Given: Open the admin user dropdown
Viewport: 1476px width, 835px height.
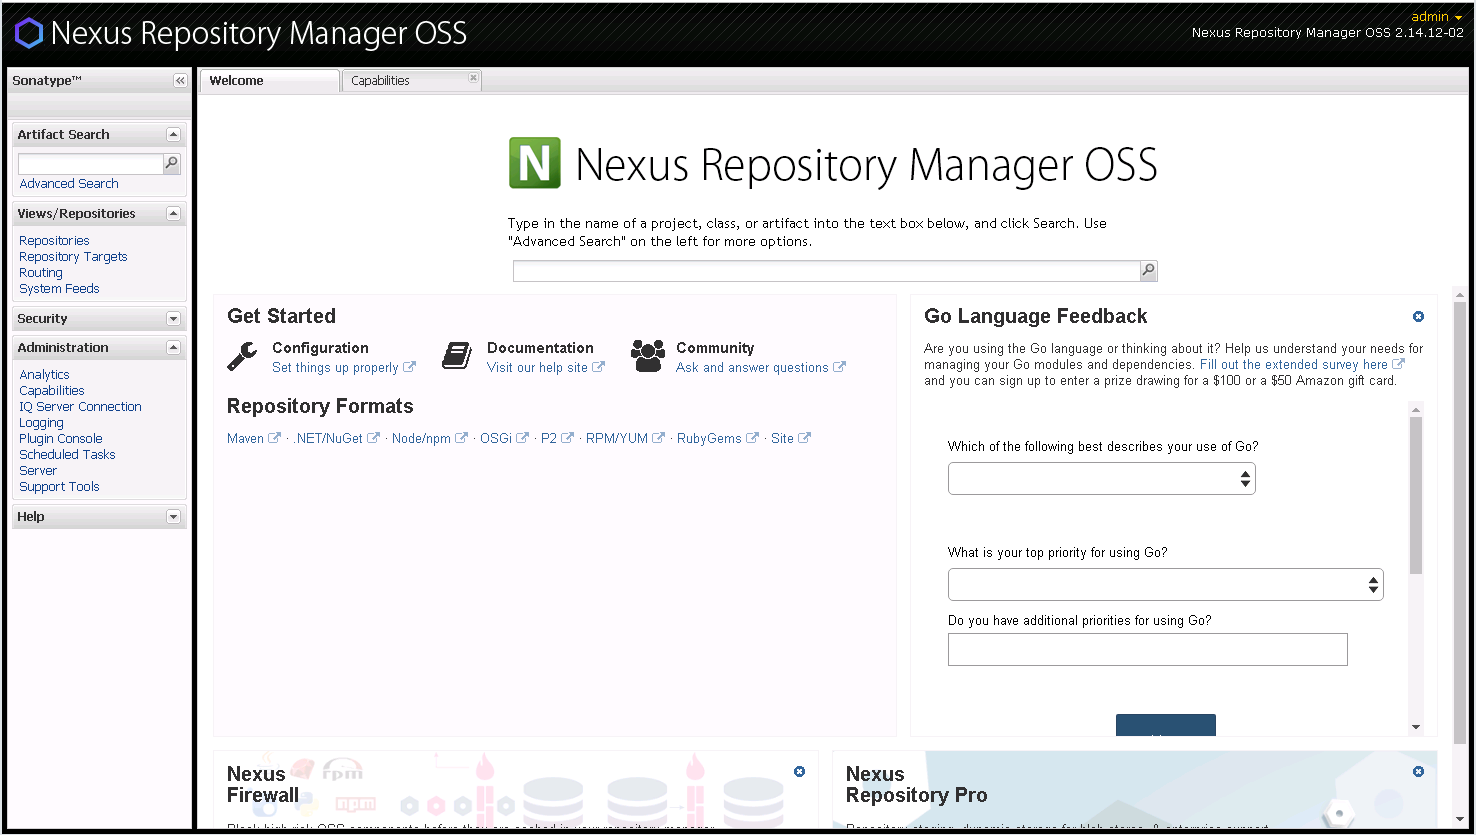Looking at the screenshot, I should [x=1436, y=17].
